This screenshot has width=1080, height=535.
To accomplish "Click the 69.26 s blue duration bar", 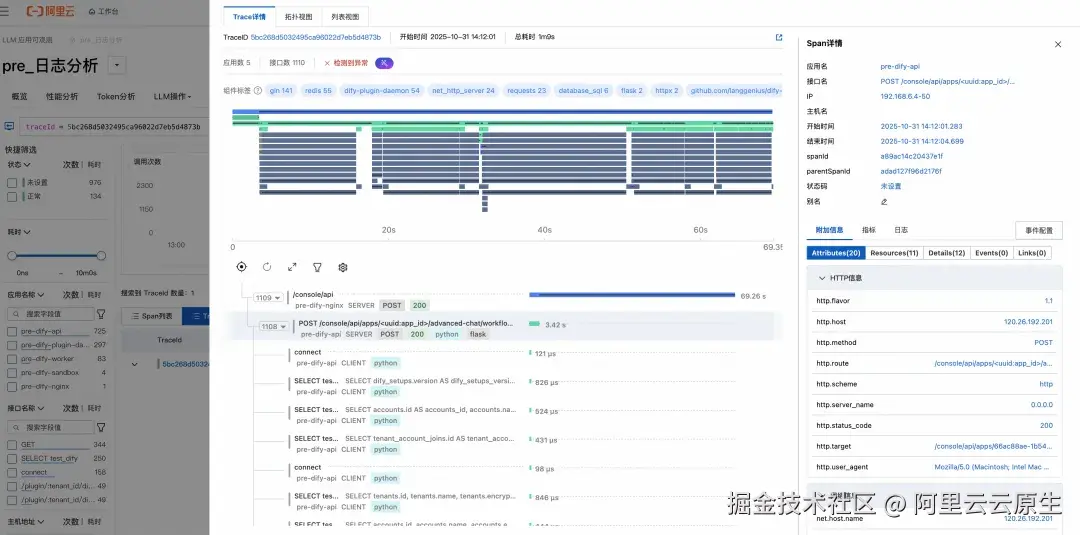I will (632, 295).
